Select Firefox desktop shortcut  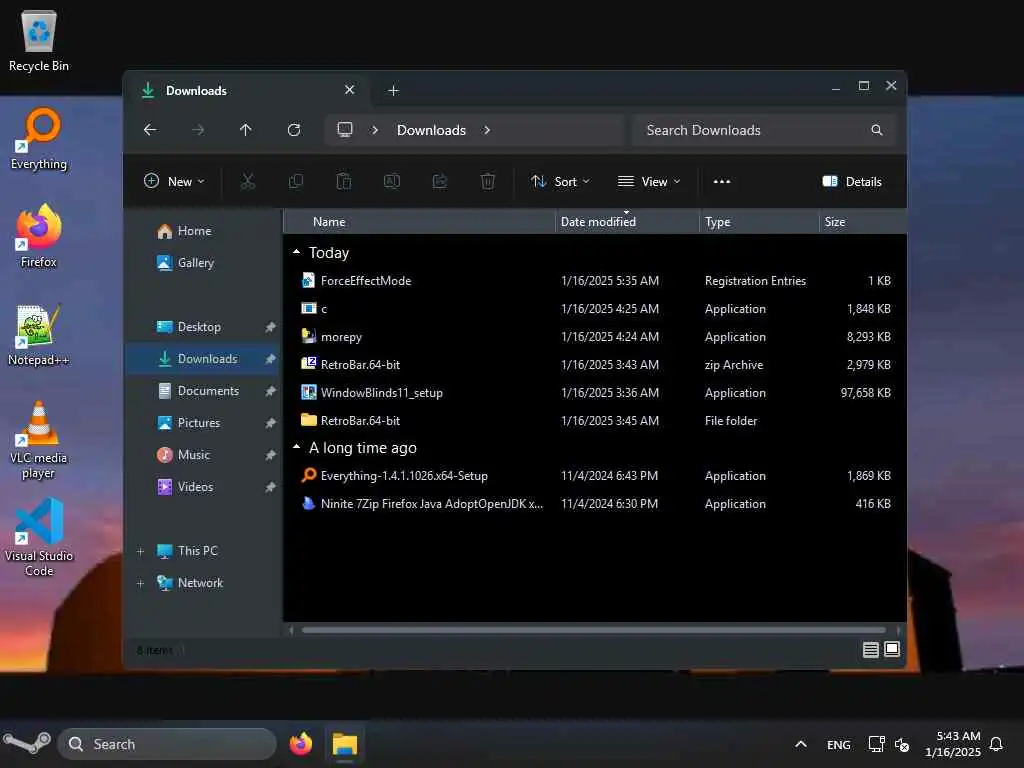pyautogui.click(x=39, y=236)
